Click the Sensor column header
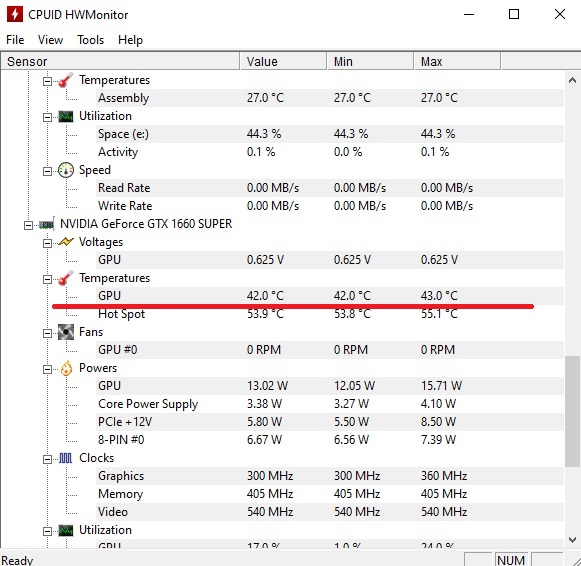Image resolution: width=581 pixels, height=566 pixels. coord(120,61)
